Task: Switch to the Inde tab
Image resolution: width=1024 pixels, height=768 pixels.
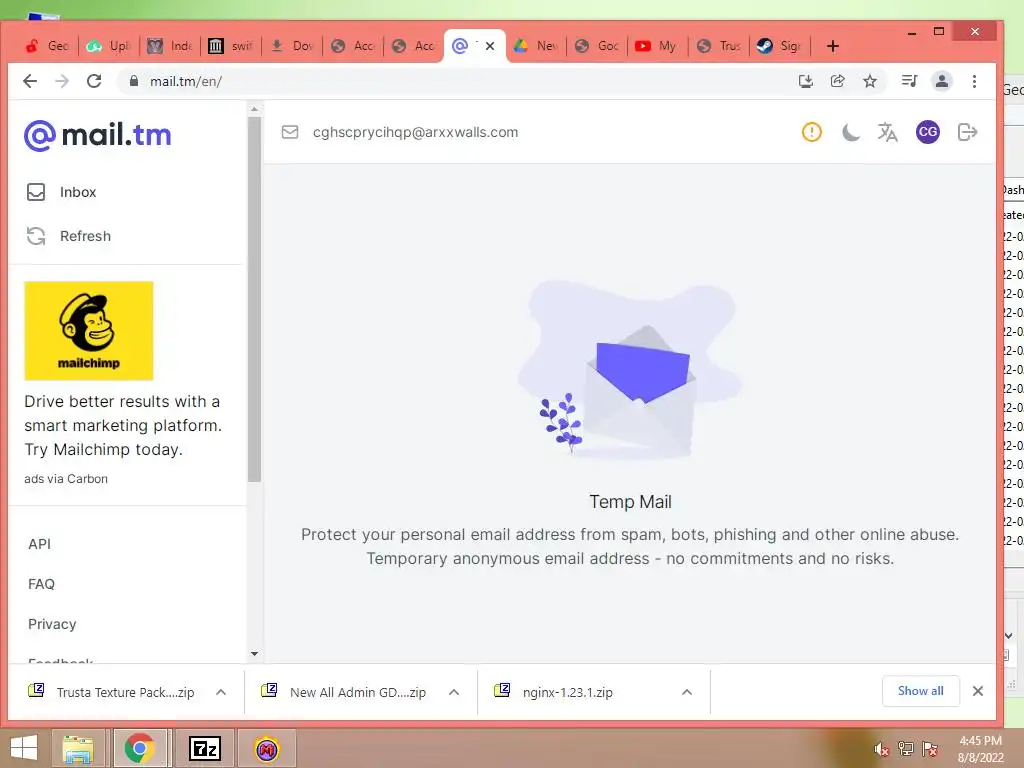Action: tap(169, 46)
